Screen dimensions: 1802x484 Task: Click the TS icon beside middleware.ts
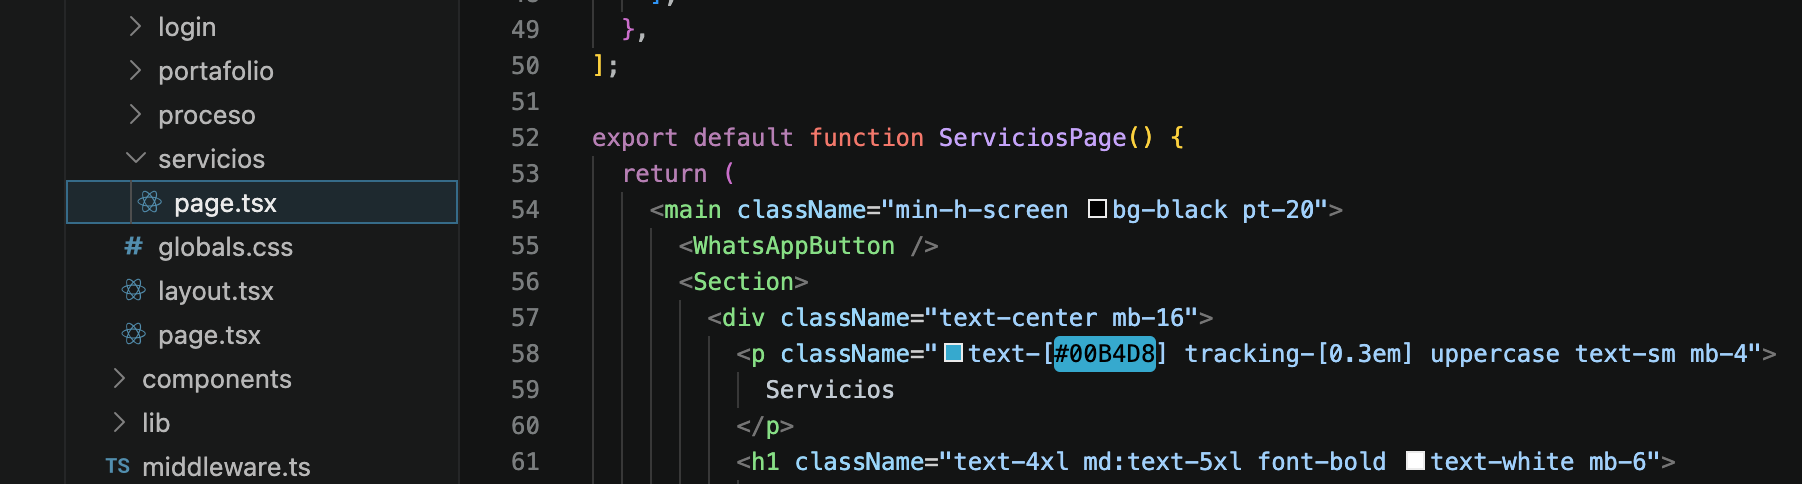[x=118, y=466]
